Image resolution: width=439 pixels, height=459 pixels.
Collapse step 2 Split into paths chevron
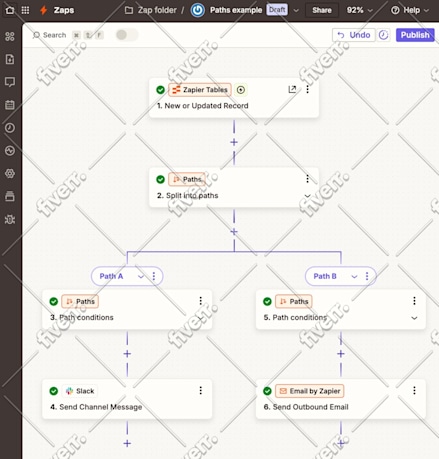click(x=308, y=196)
